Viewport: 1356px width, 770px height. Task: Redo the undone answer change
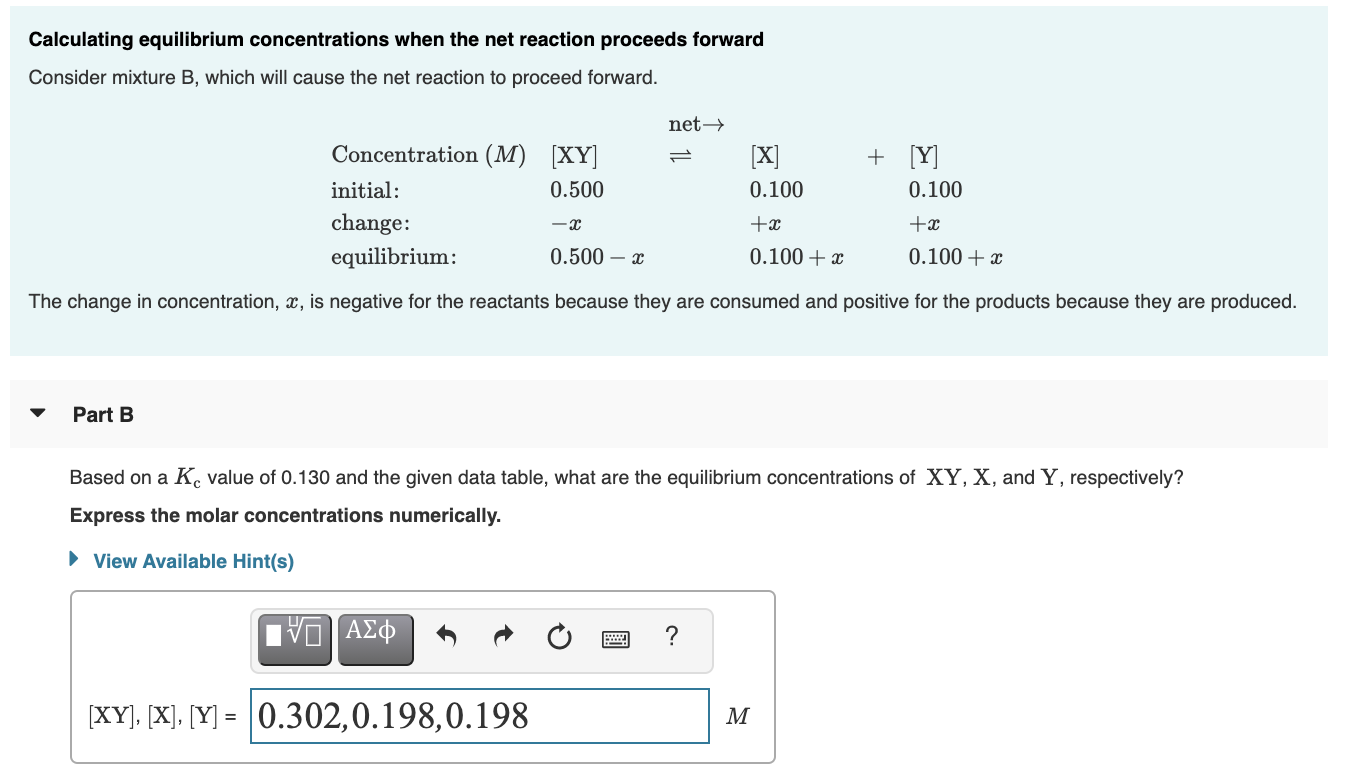(x=502, y=637)
